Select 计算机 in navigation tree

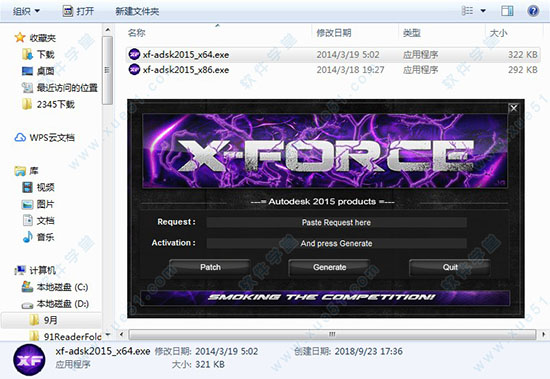point(35,270)
